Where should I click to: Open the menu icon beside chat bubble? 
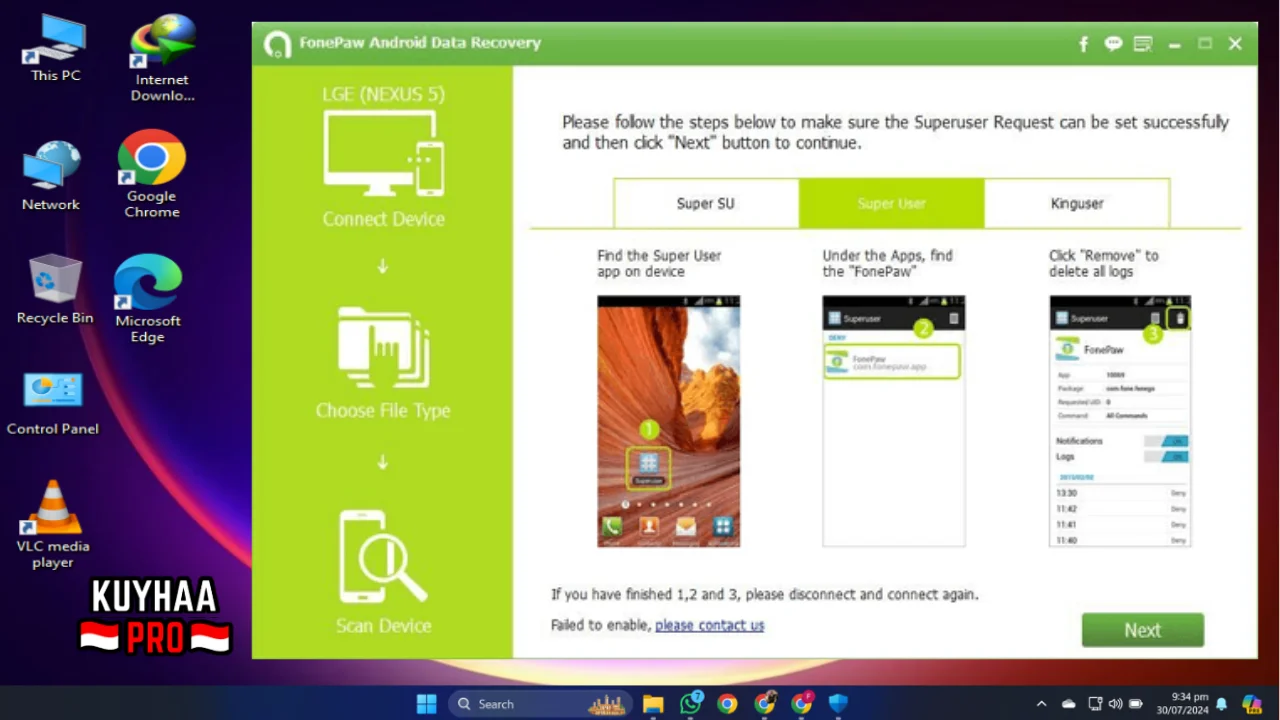click(1143, 44)
